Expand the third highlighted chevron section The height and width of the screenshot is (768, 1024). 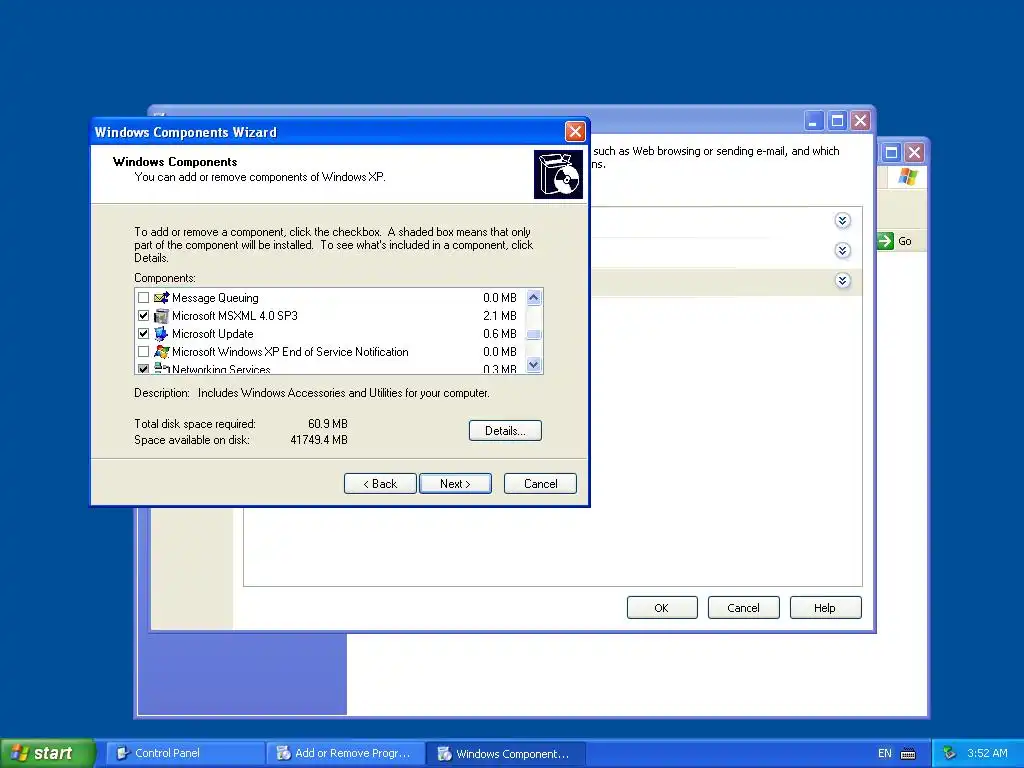842,281
